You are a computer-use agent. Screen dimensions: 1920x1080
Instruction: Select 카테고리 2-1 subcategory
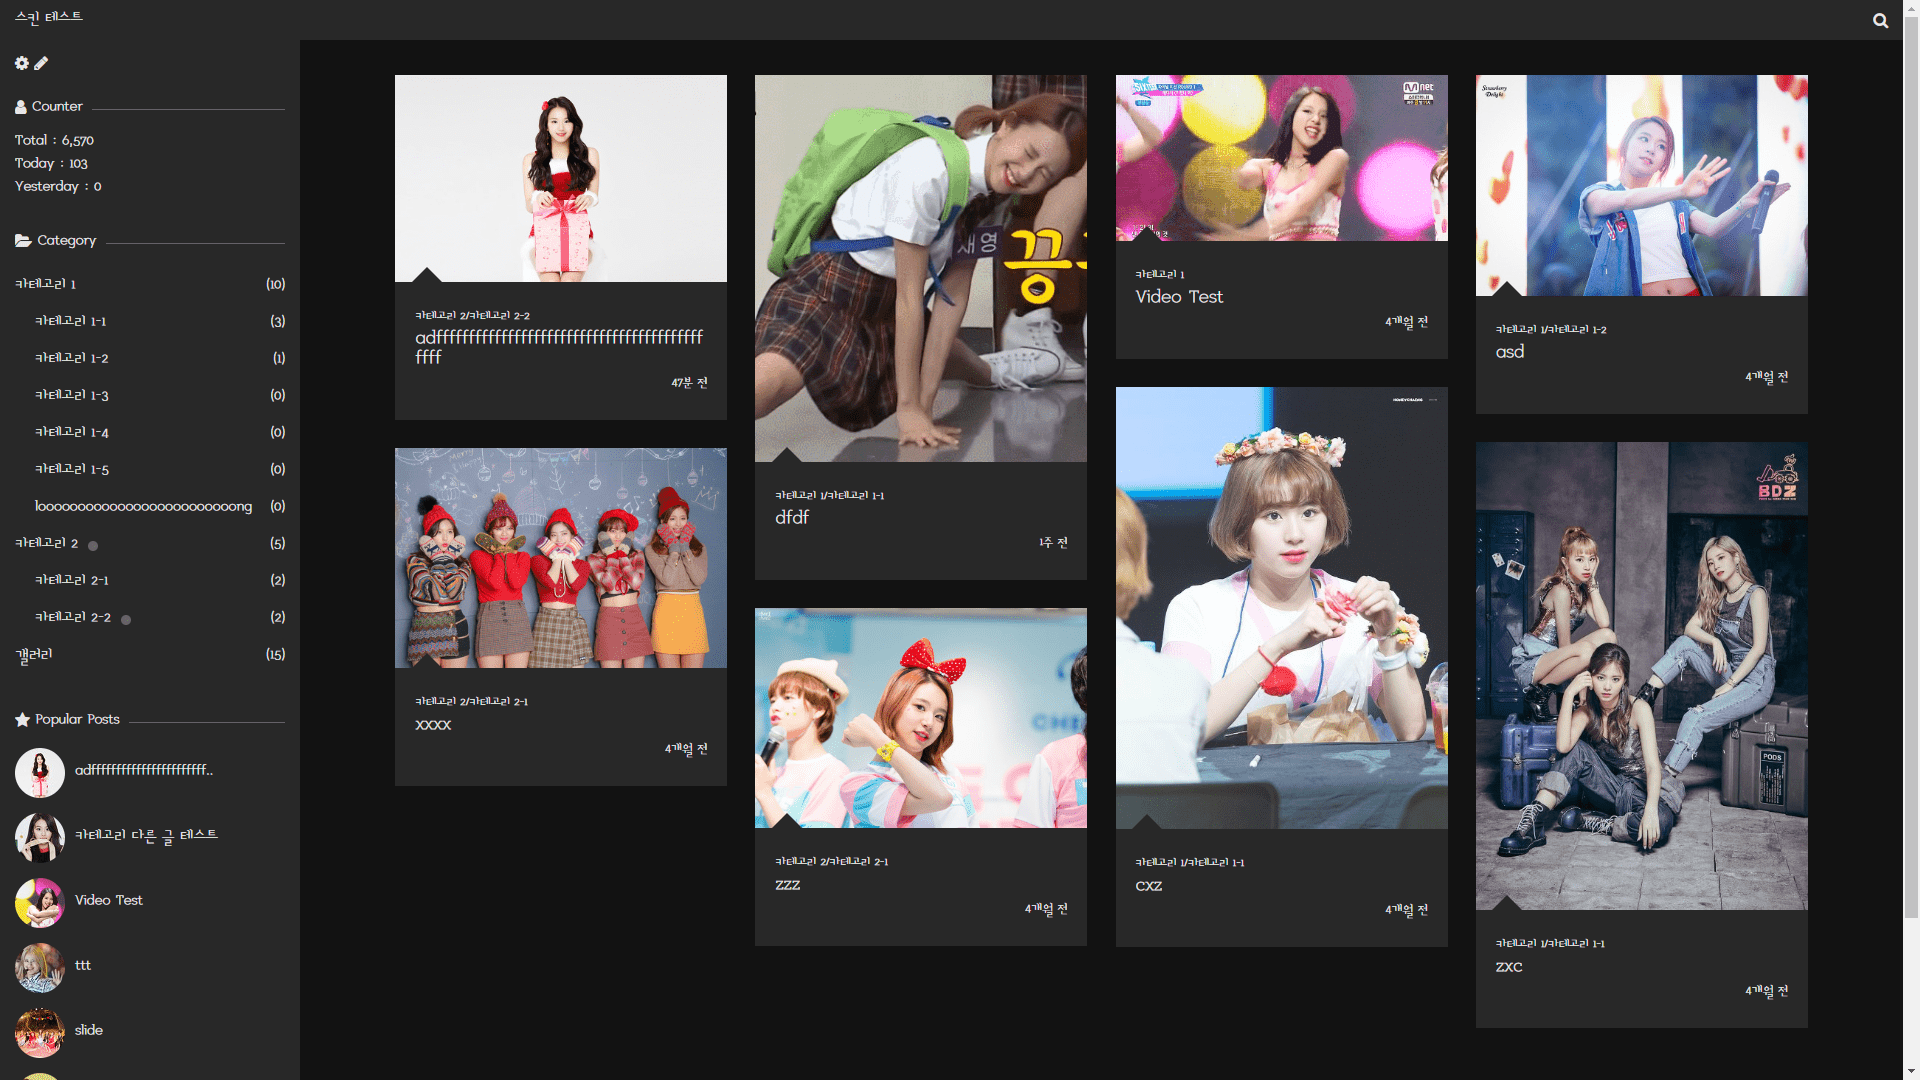click(72, 580)
